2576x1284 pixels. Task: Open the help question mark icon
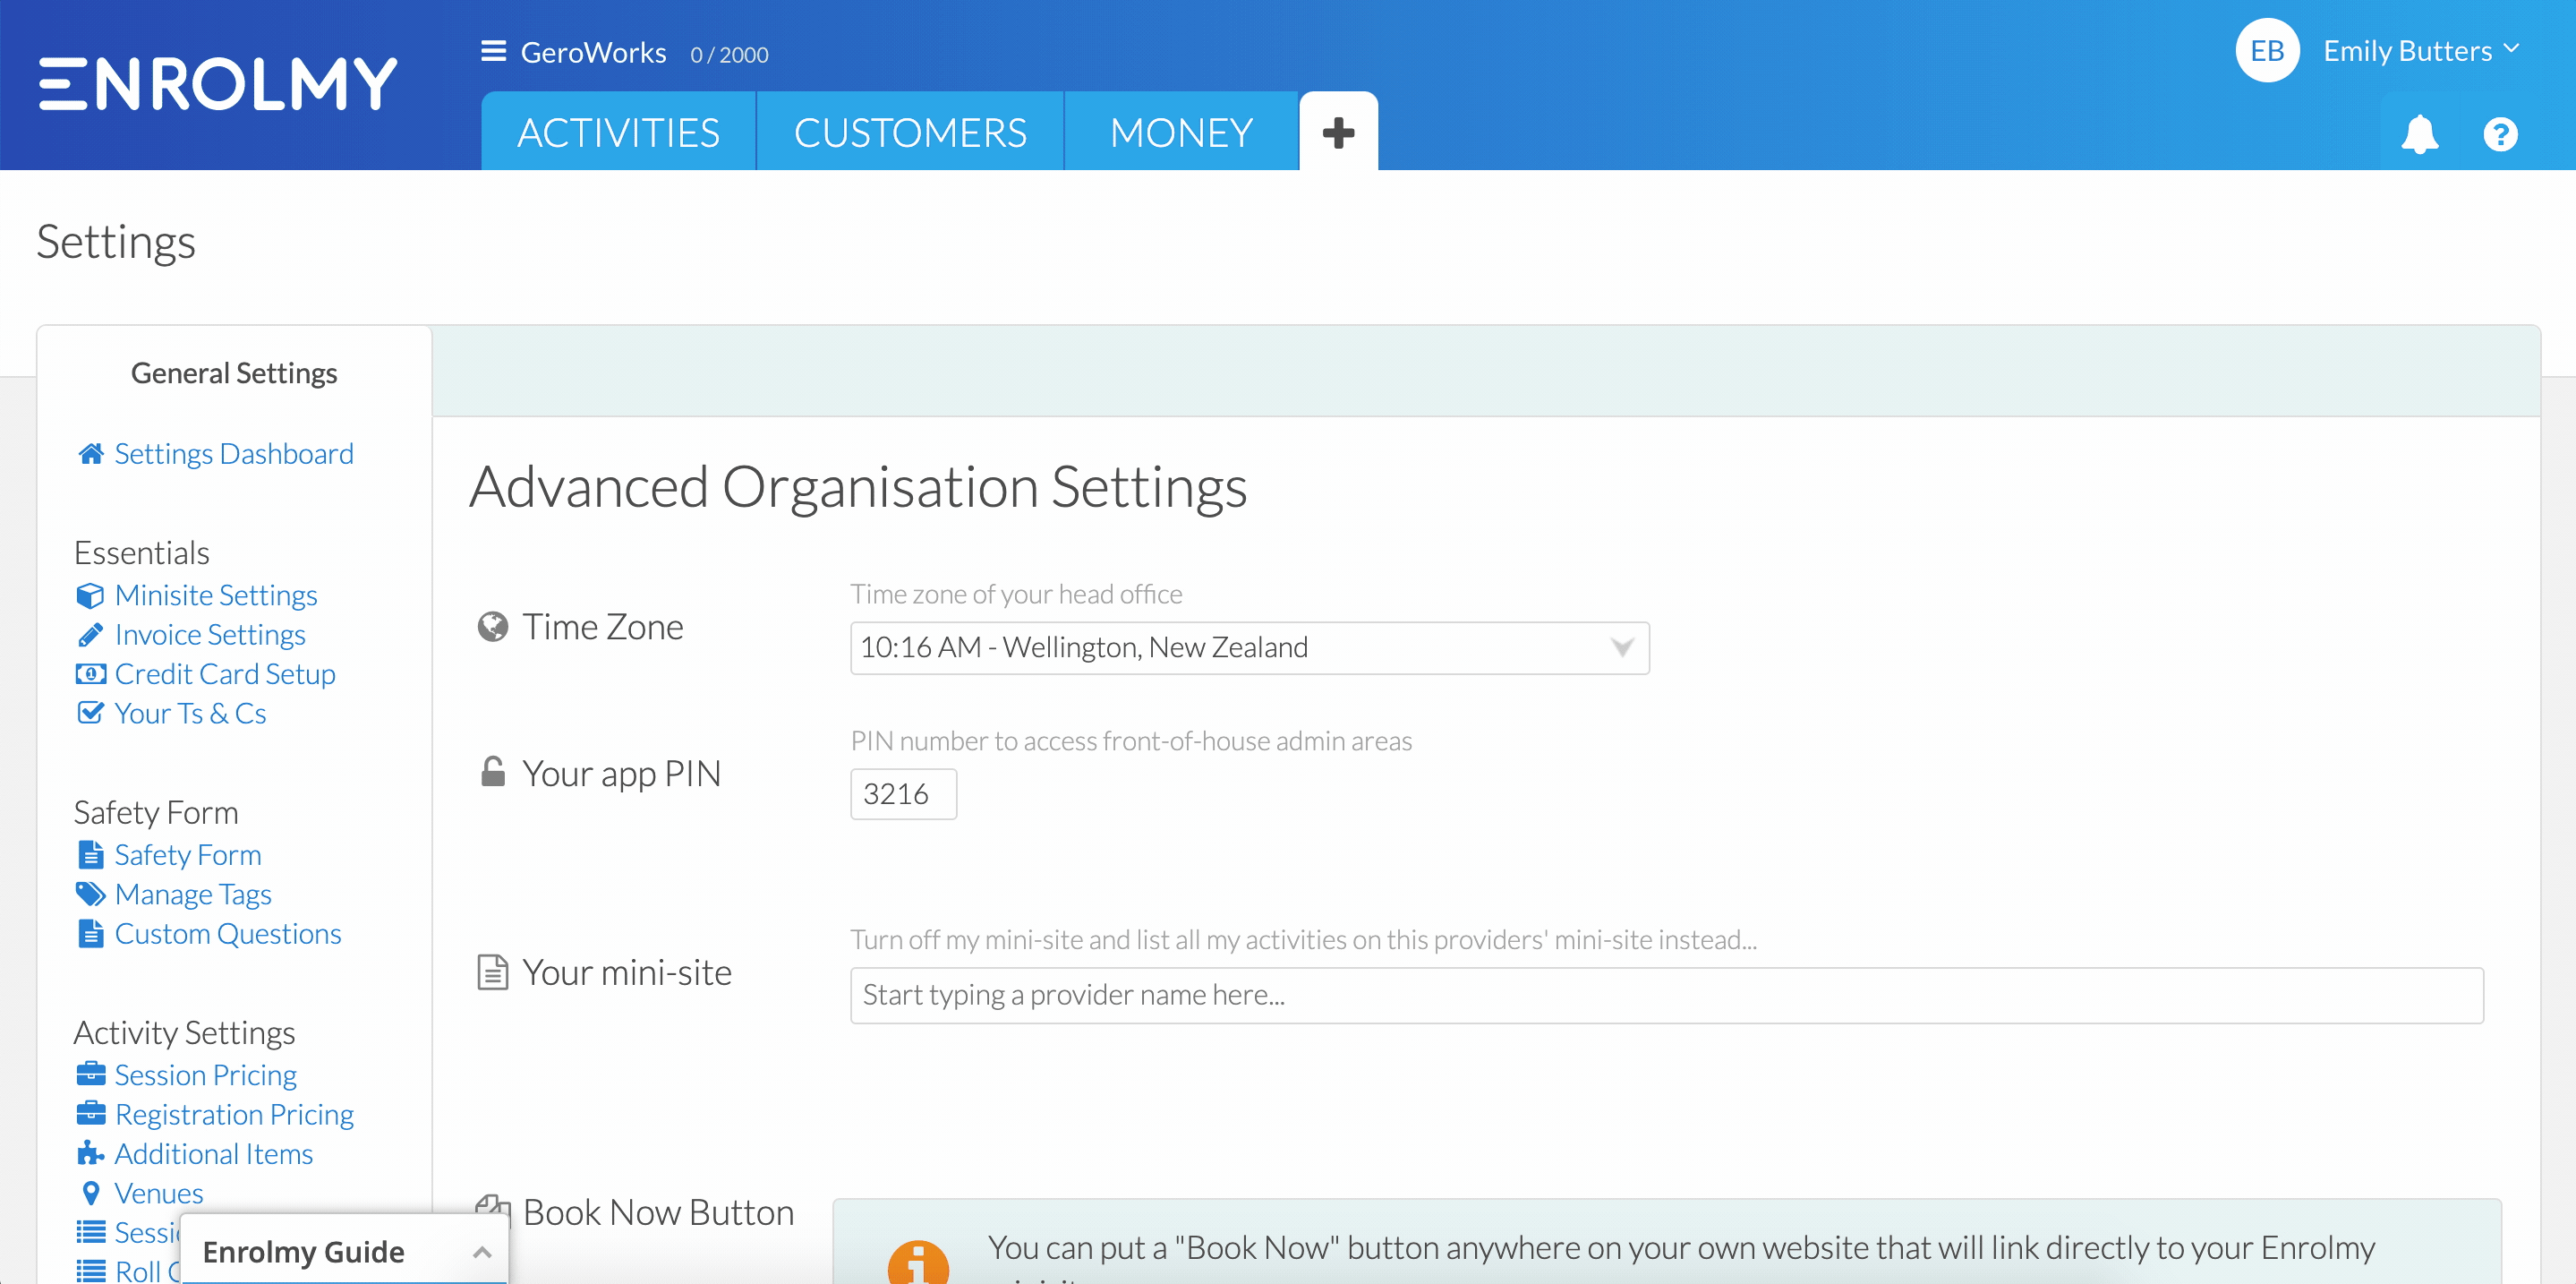[x=2500, y=134]
